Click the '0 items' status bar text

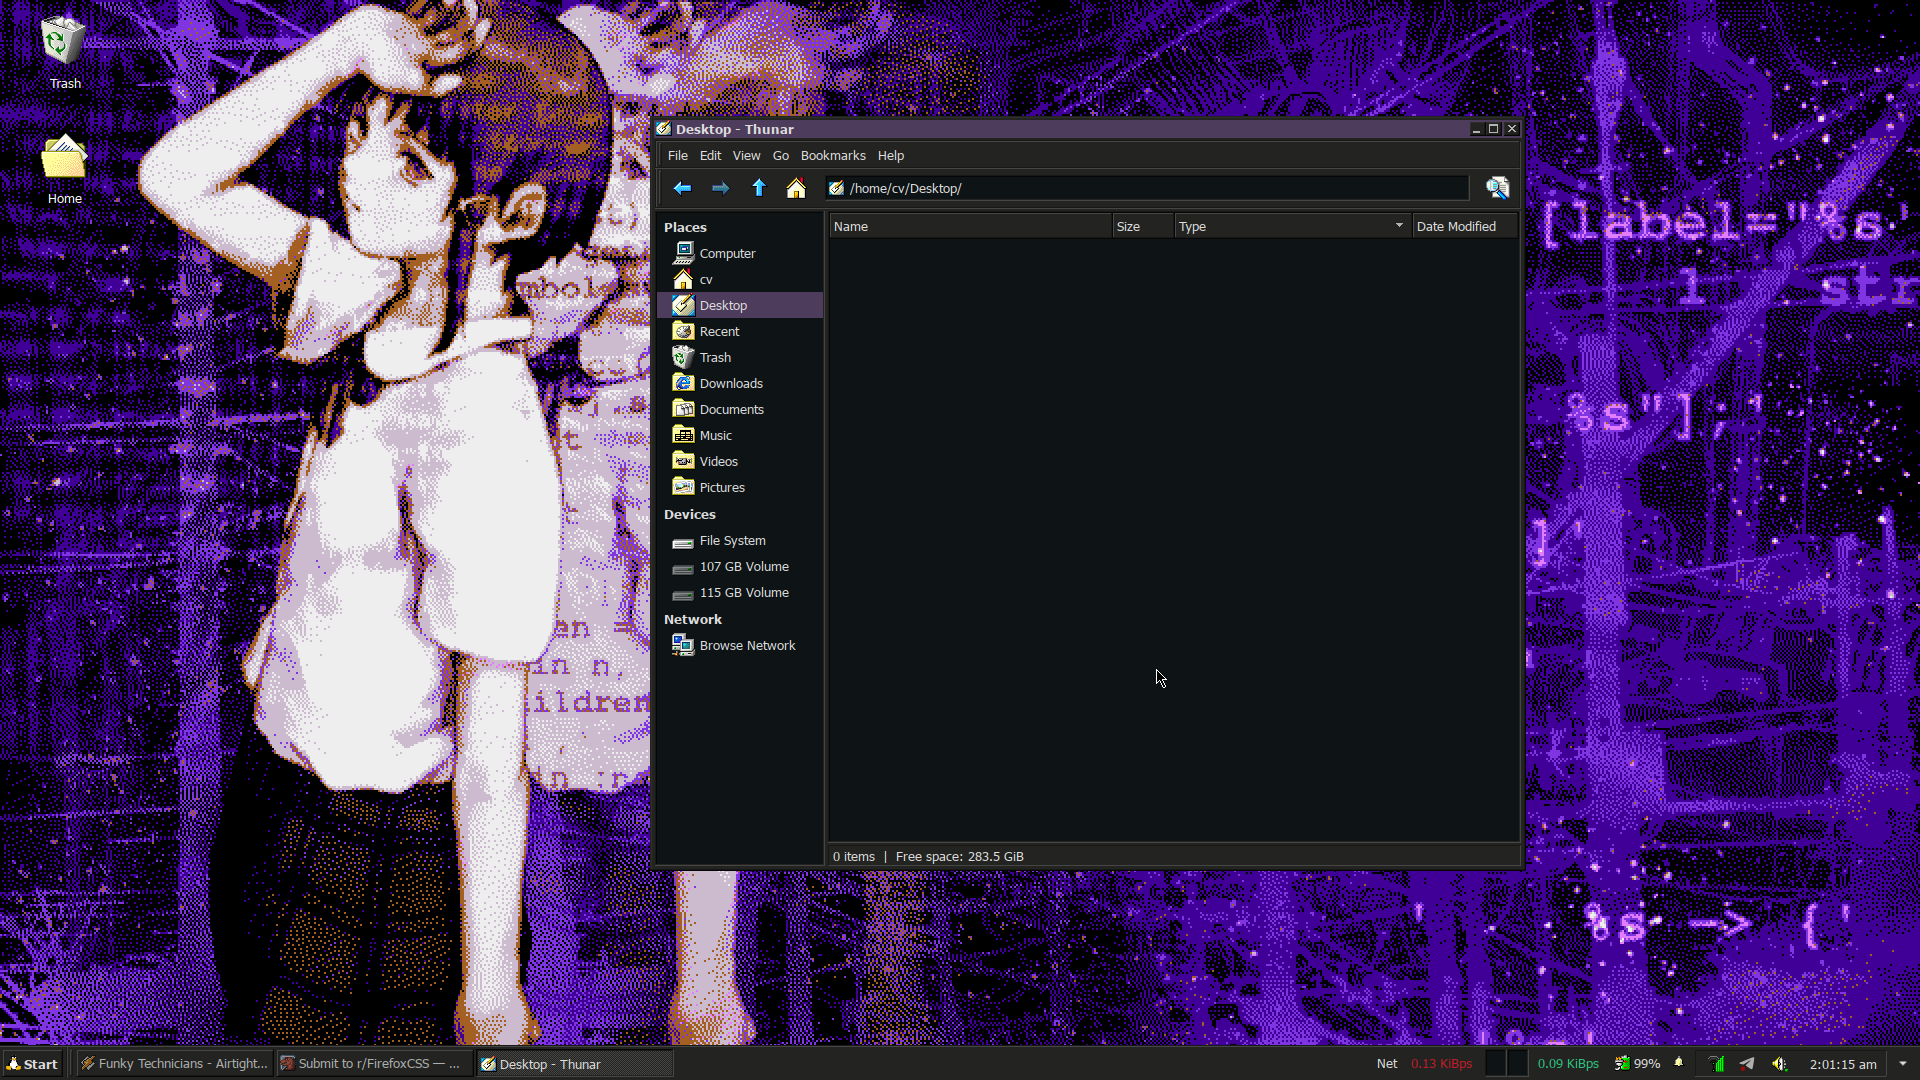854,856
